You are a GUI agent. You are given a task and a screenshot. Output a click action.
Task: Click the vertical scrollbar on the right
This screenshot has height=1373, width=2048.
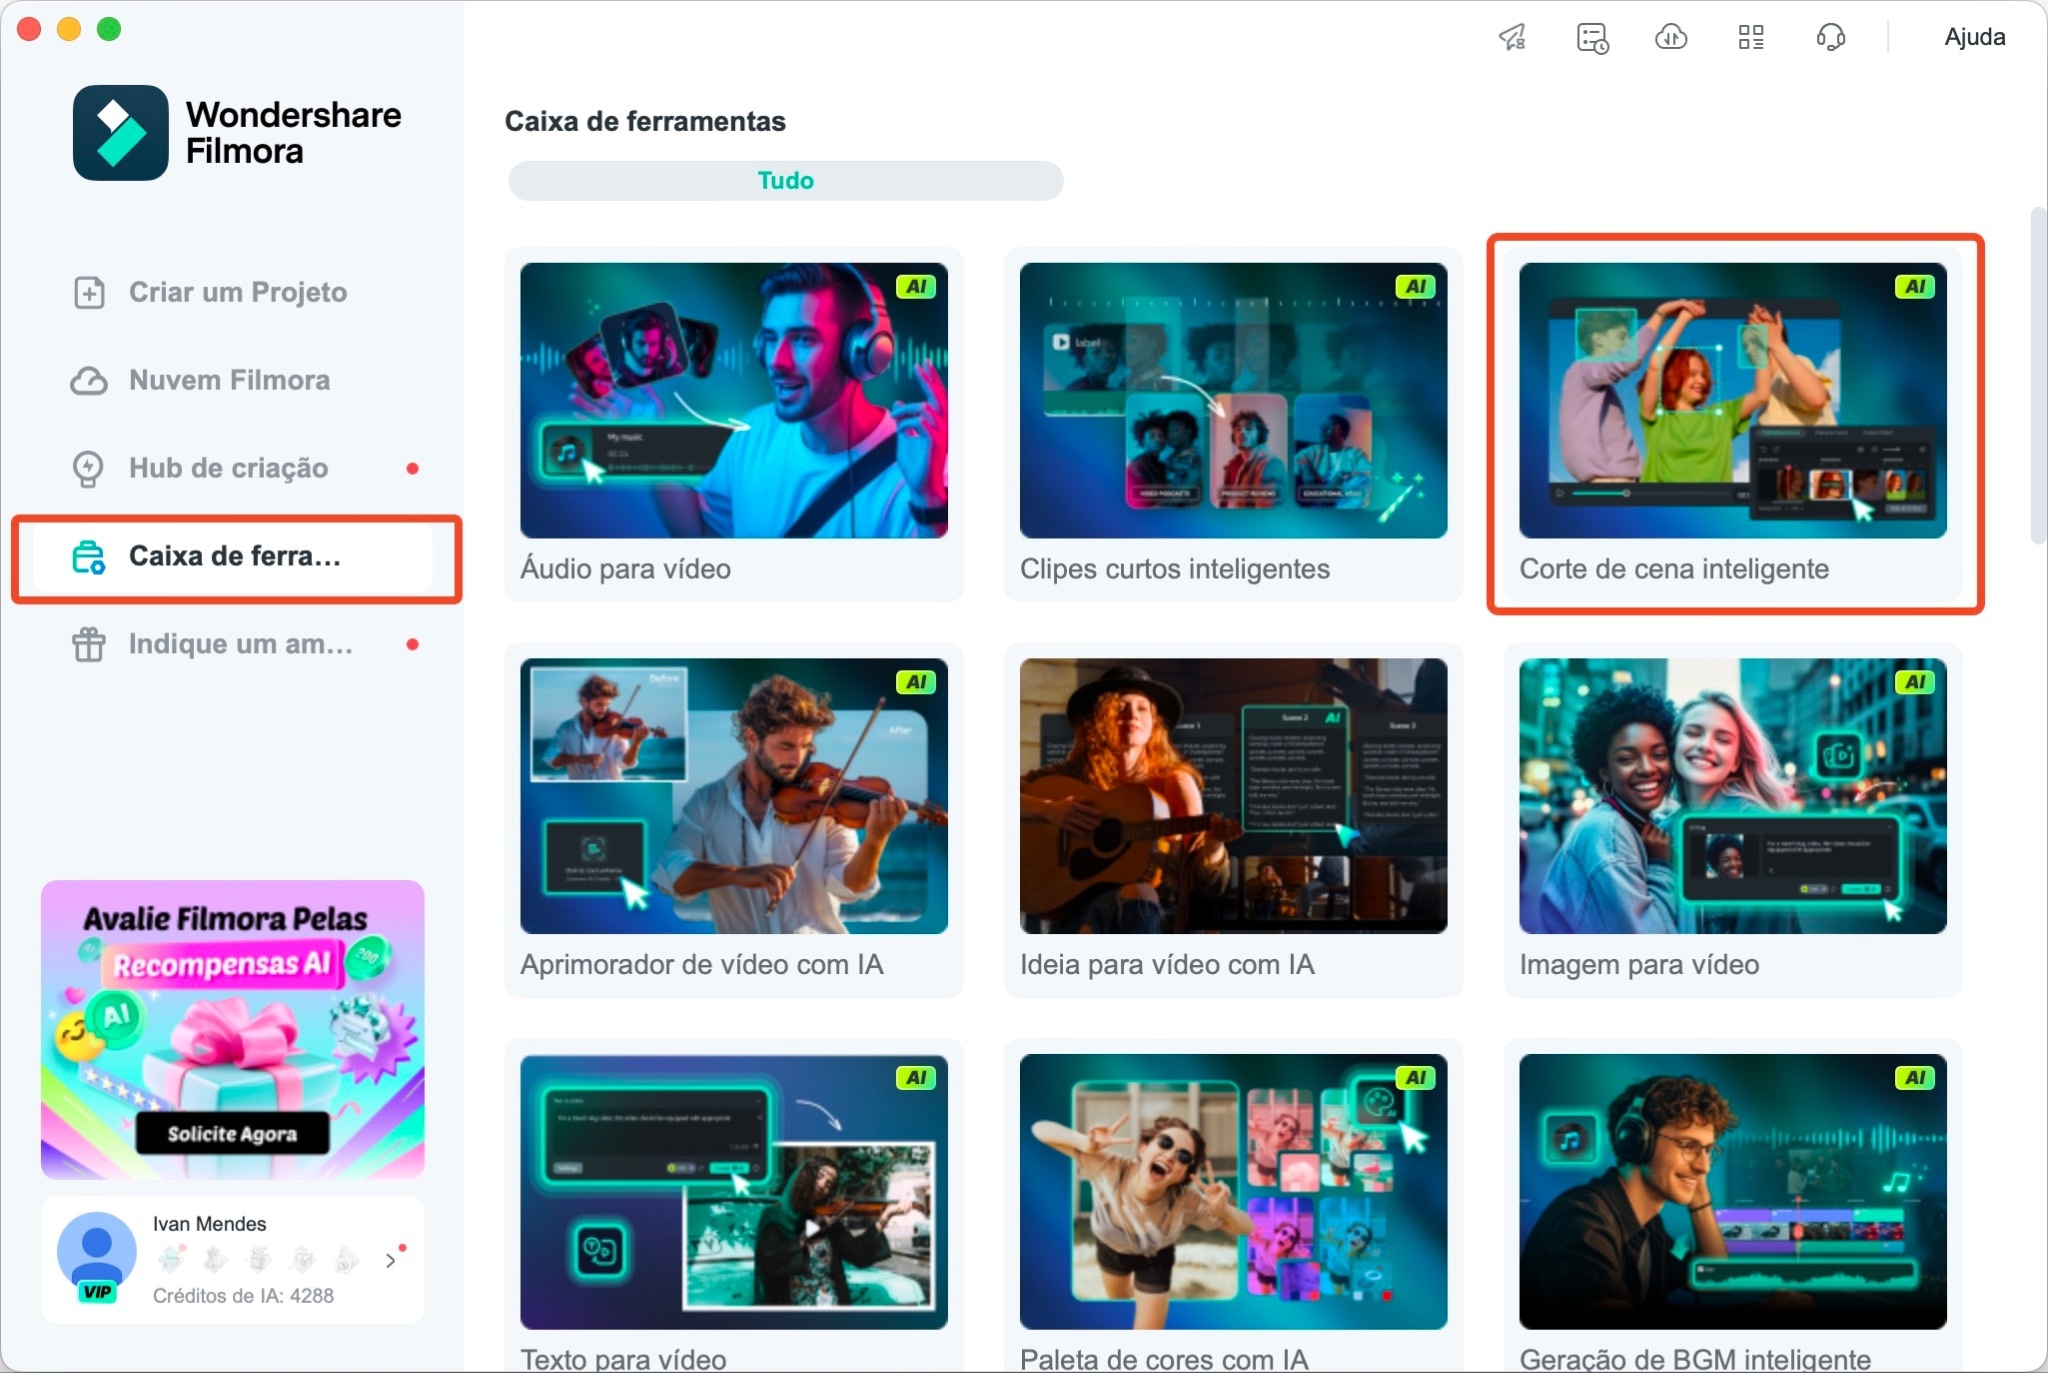[2038, 375]
